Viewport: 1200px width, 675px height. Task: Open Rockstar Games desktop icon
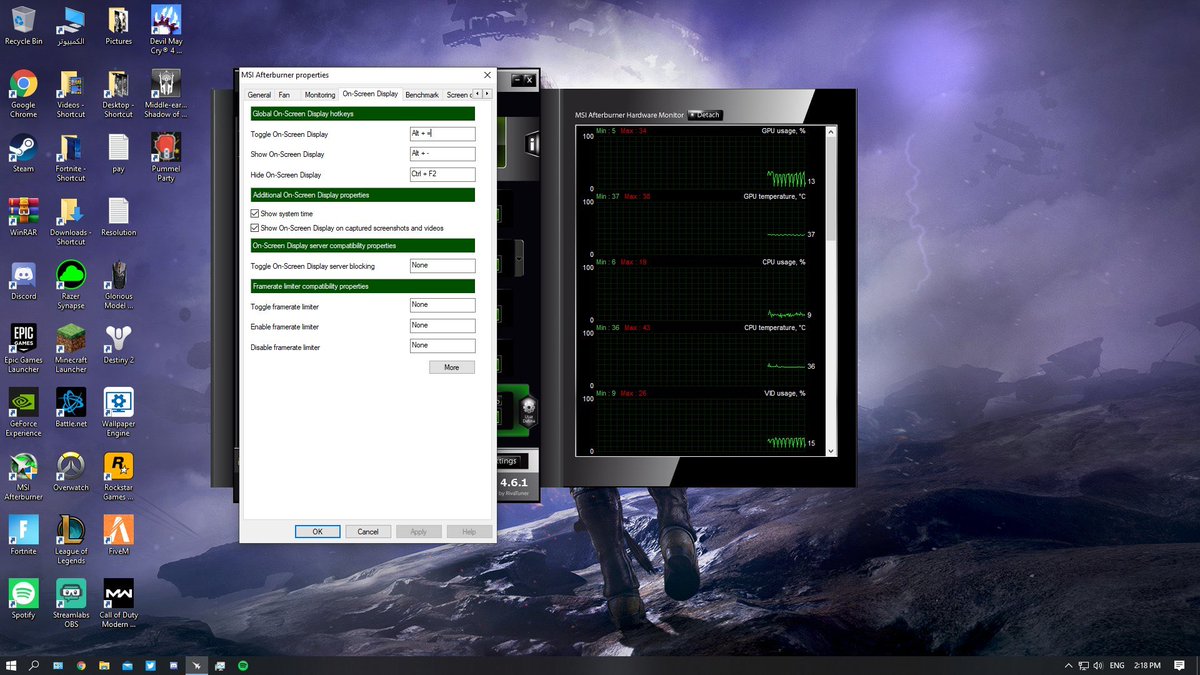coord(118,476)
